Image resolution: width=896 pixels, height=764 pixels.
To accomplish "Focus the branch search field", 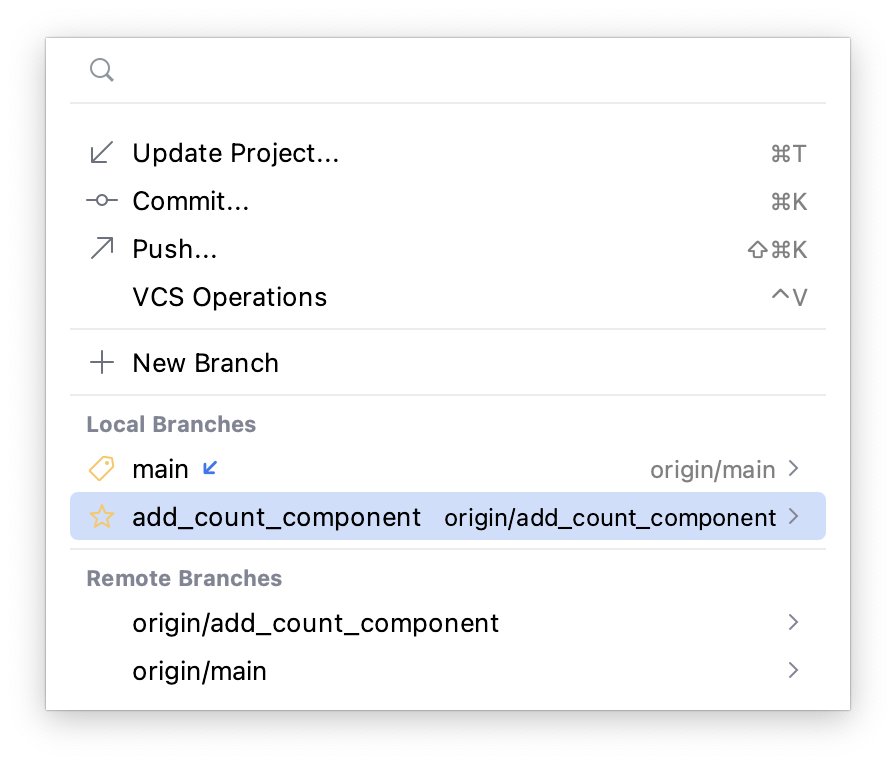I will pos(460,70).
